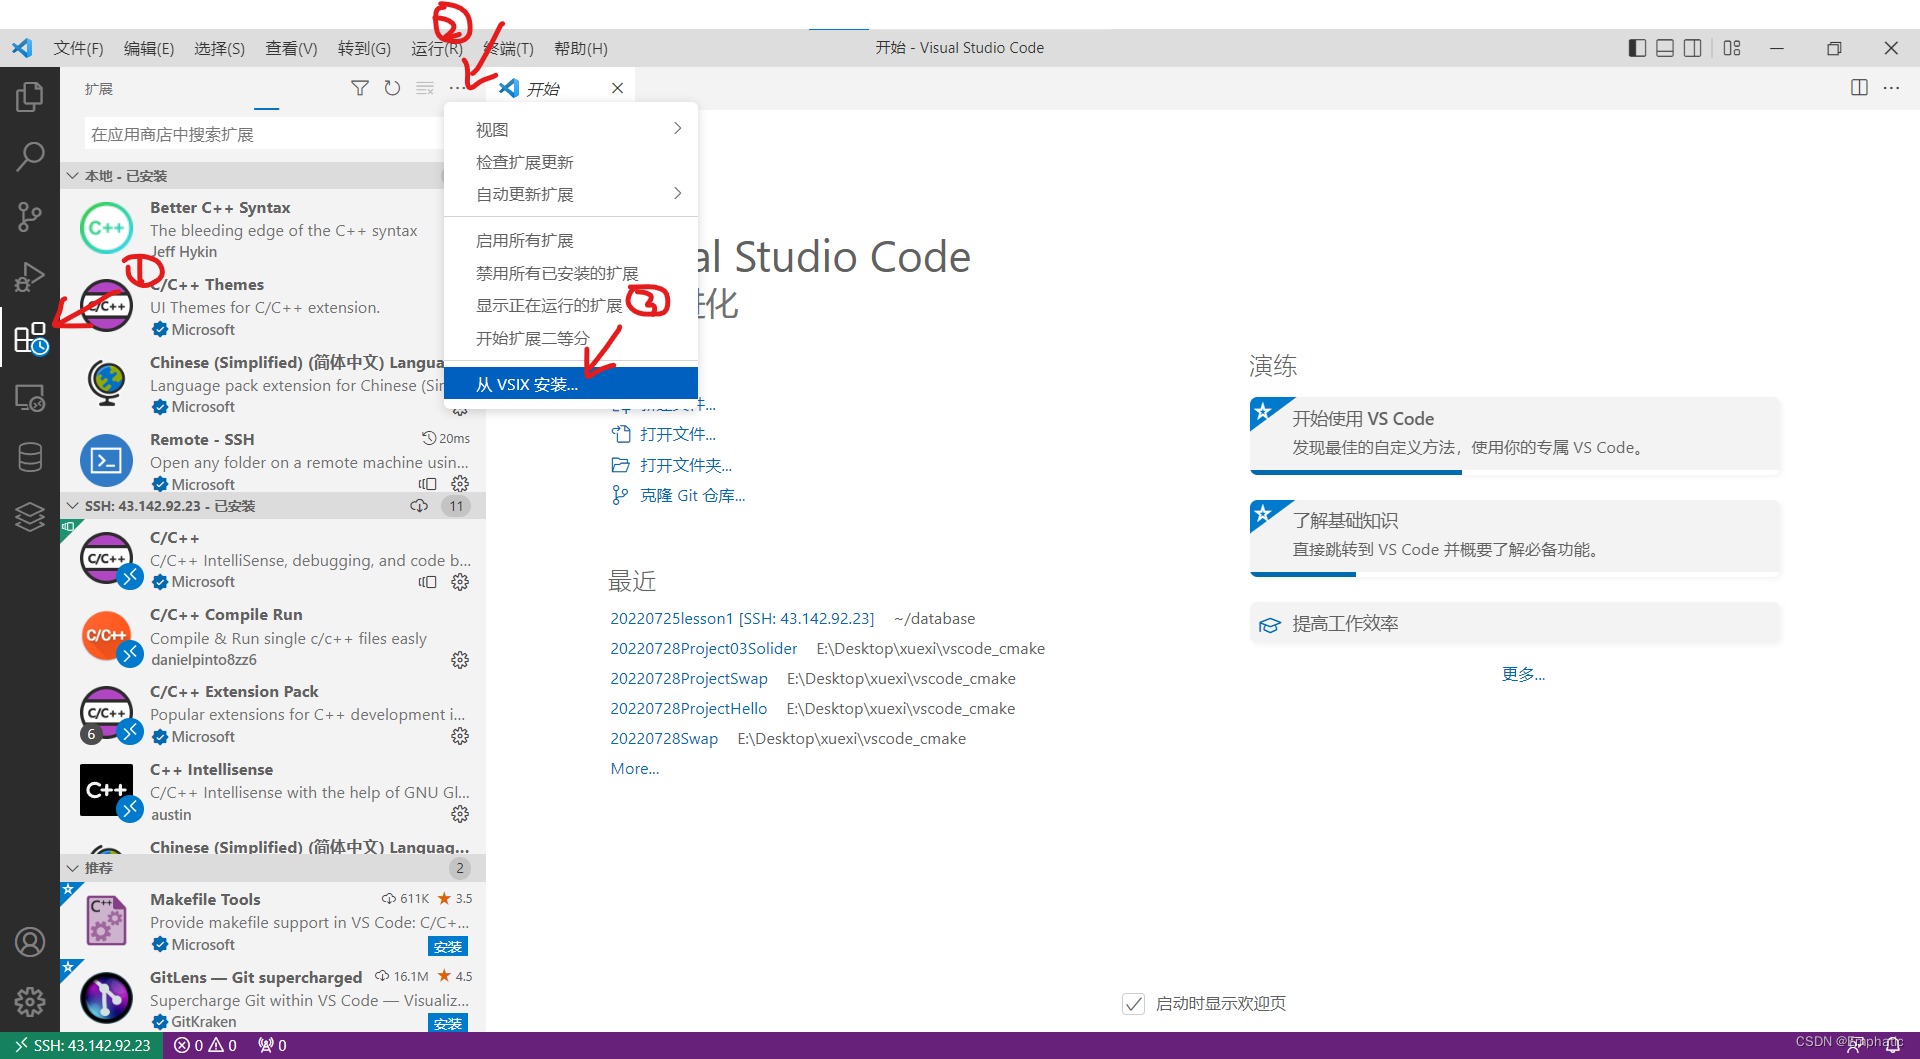Screen dimensions: 1920x1059
Task: Open Manage gear icon in activity bar
Action: coord(30,1001)
